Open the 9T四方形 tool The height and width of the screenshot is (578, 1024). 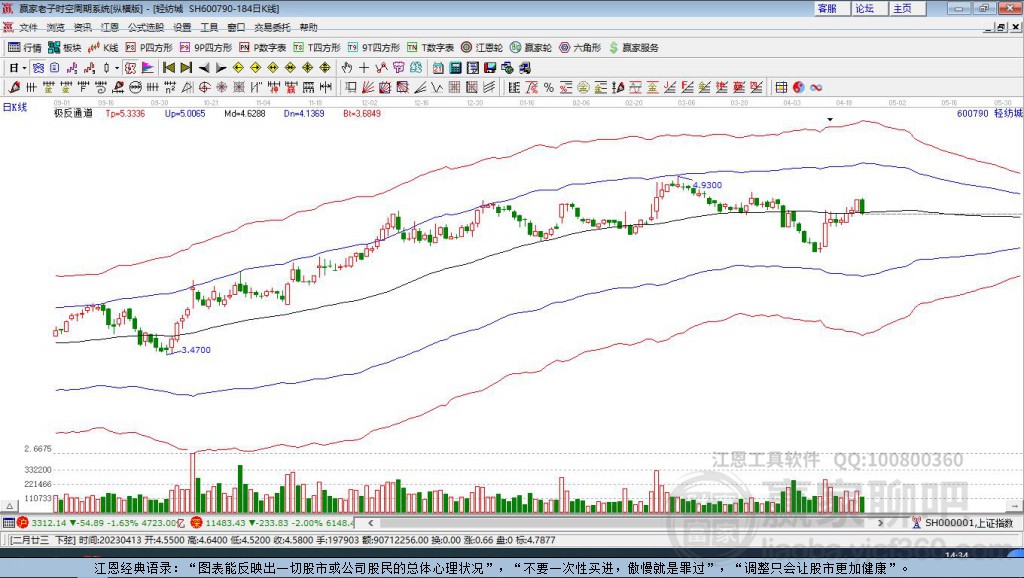point(374,48)
